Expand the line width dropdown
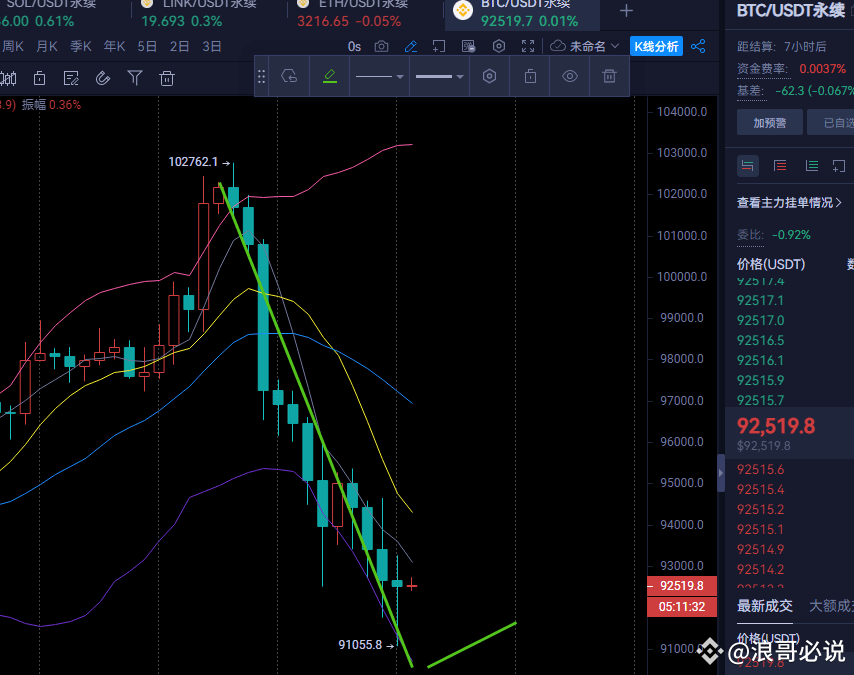The width and height of the screenshot is (854, 675). 442,76
